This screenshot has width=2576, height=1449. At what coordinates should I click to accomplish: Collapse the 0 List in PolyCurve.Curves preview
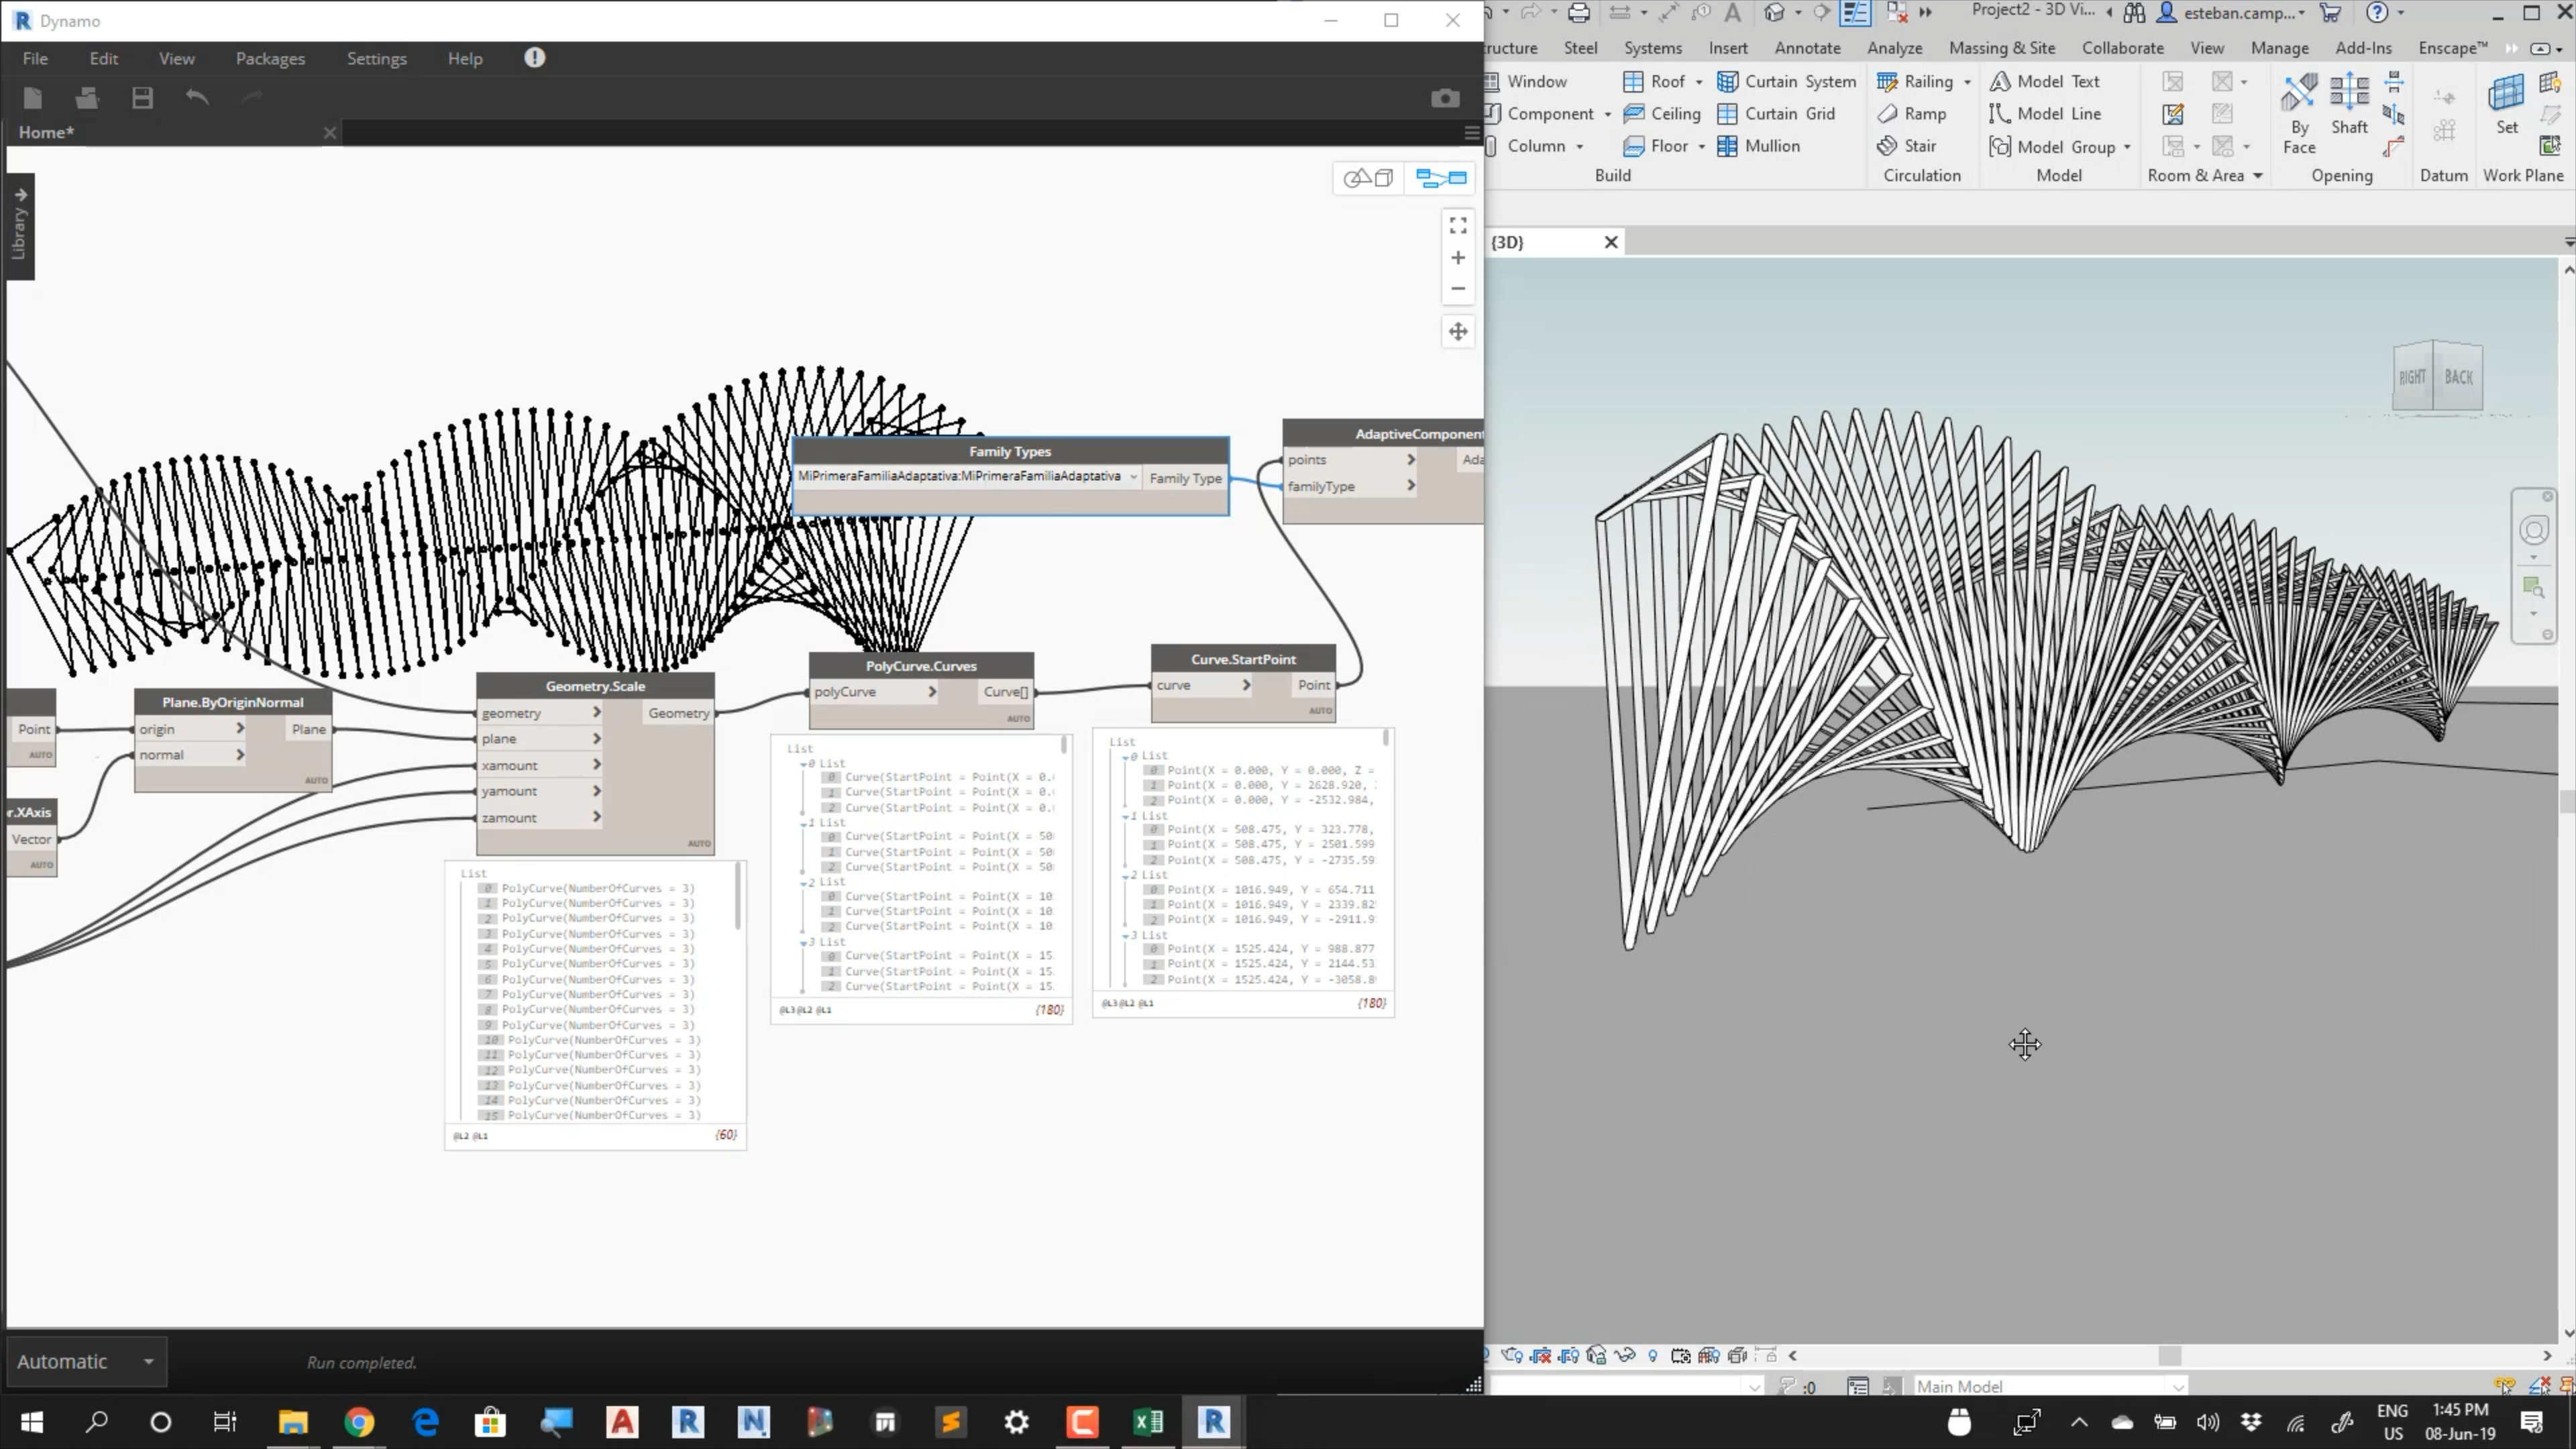[x=802, y=764]
